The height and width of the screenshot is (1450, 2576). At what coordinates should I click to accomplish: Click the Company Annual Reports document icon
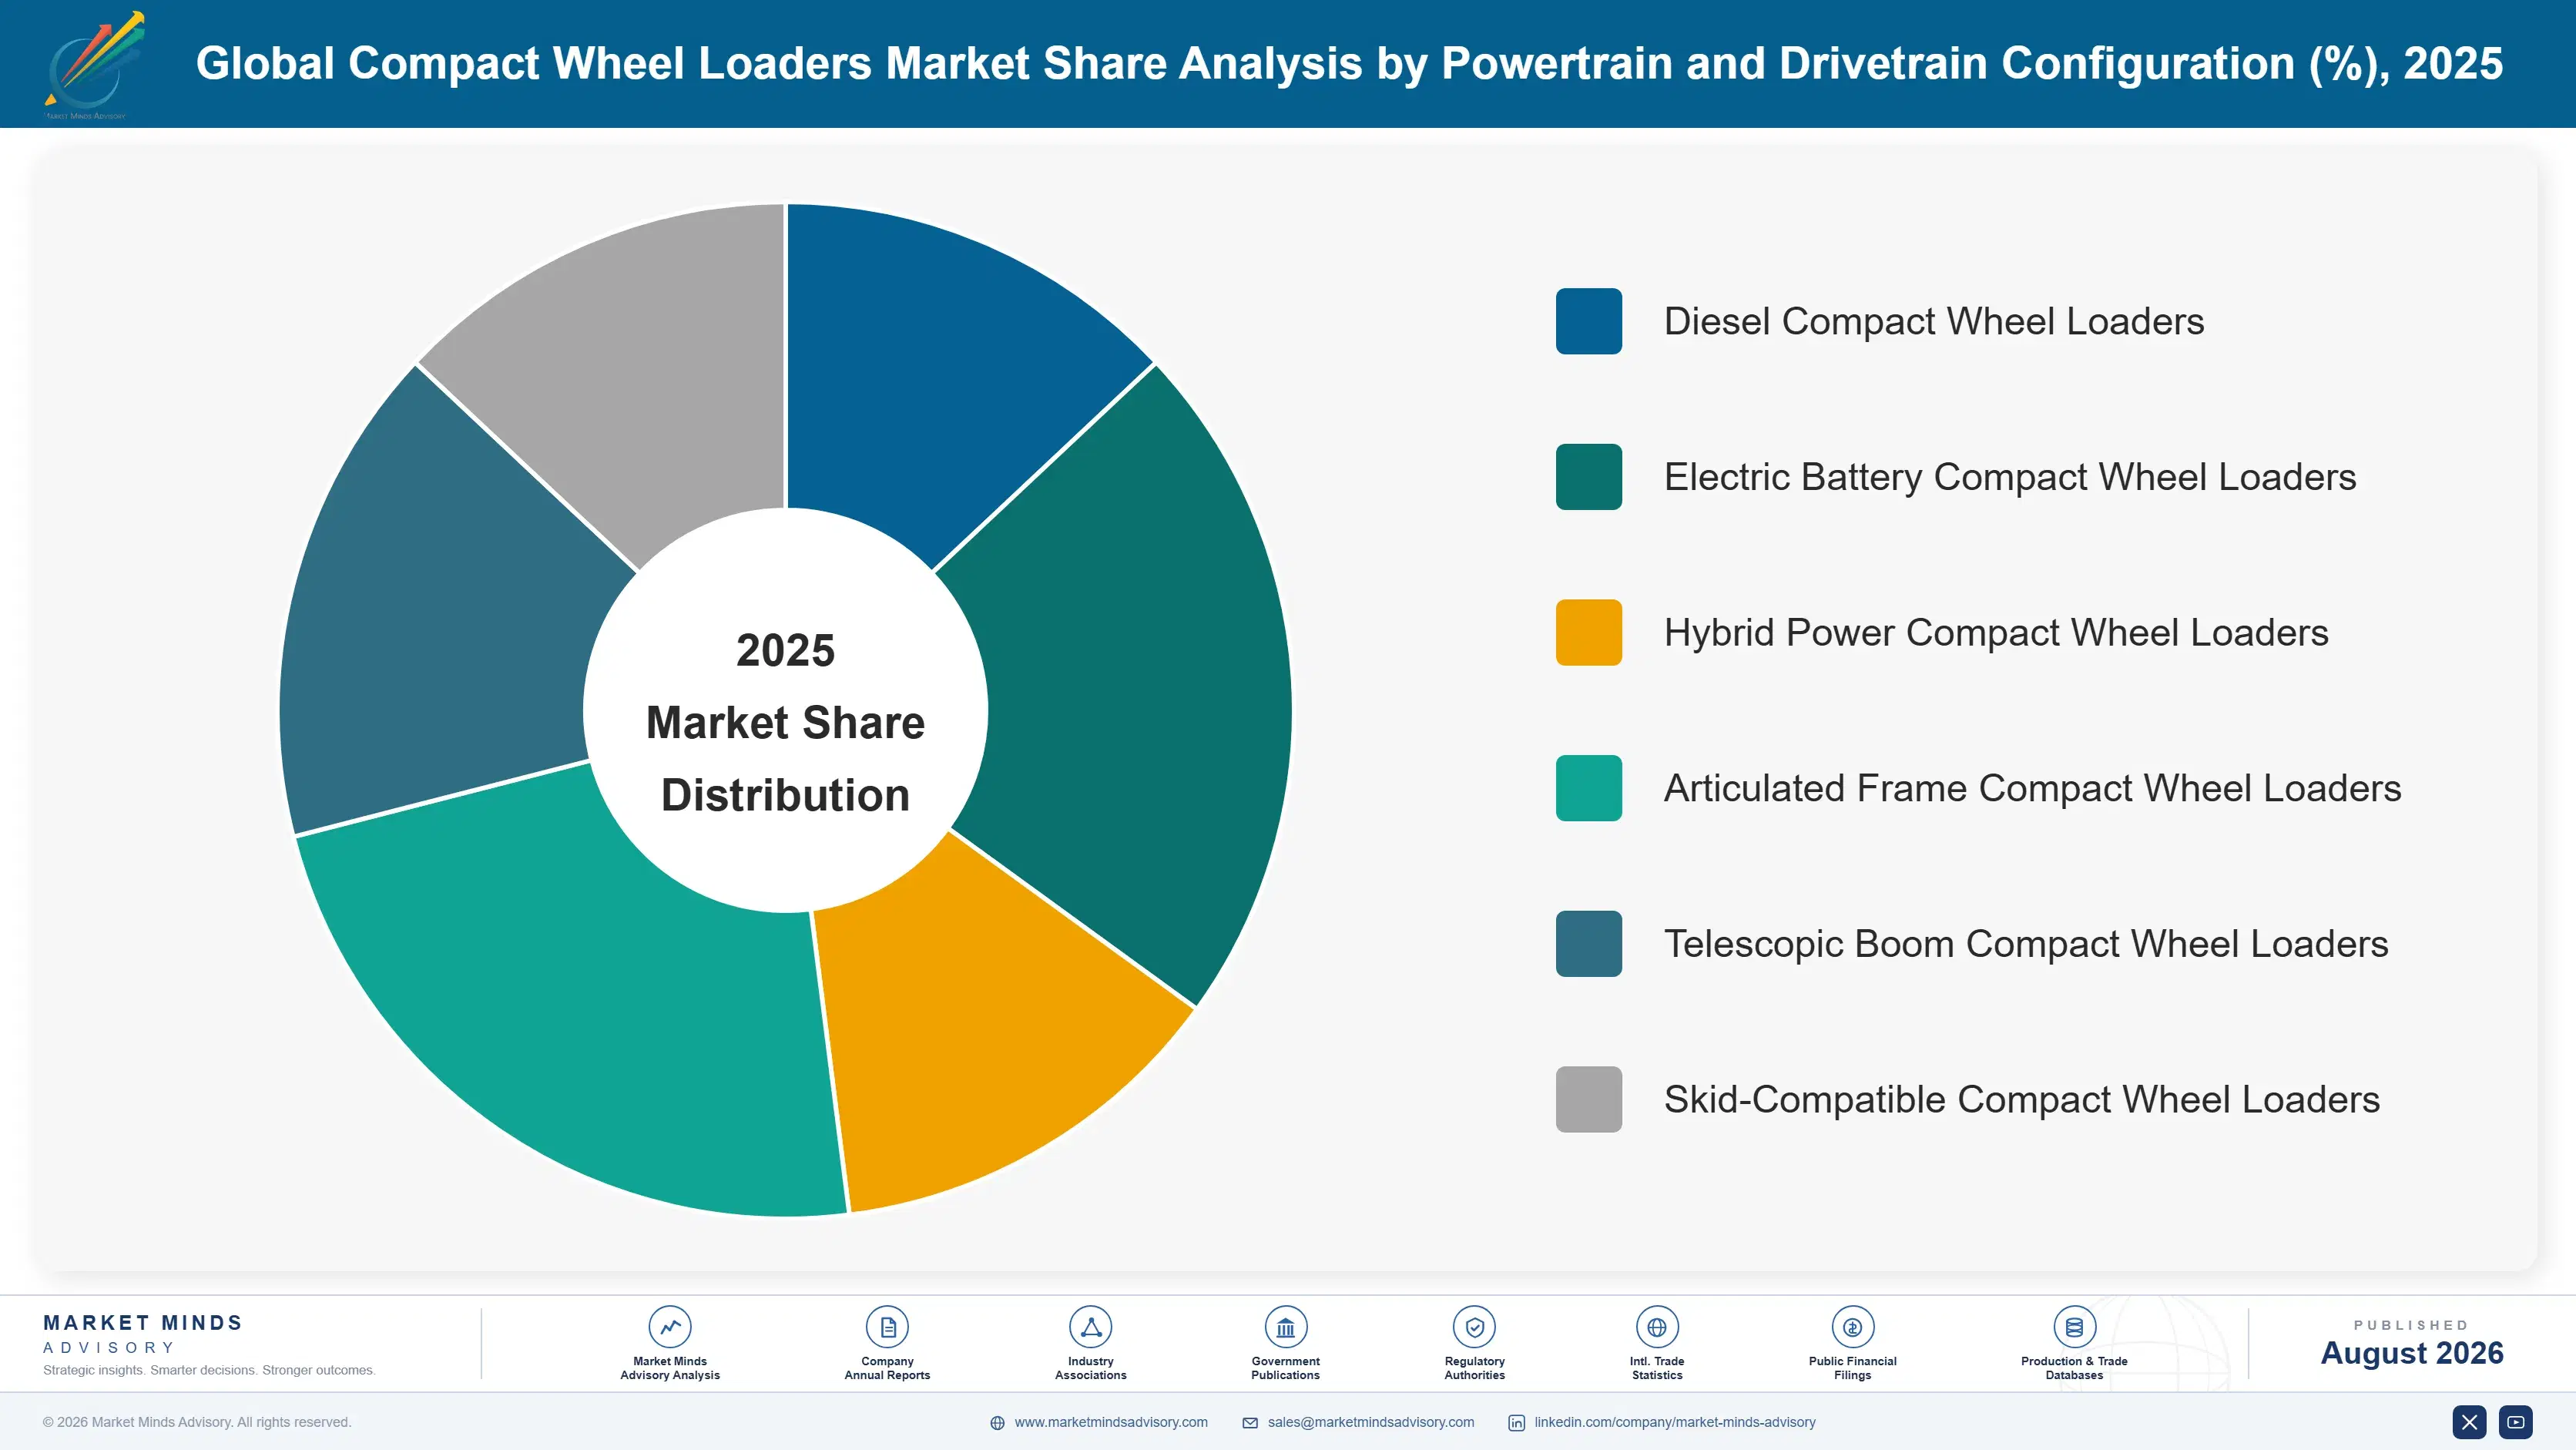pos(887,1327)
